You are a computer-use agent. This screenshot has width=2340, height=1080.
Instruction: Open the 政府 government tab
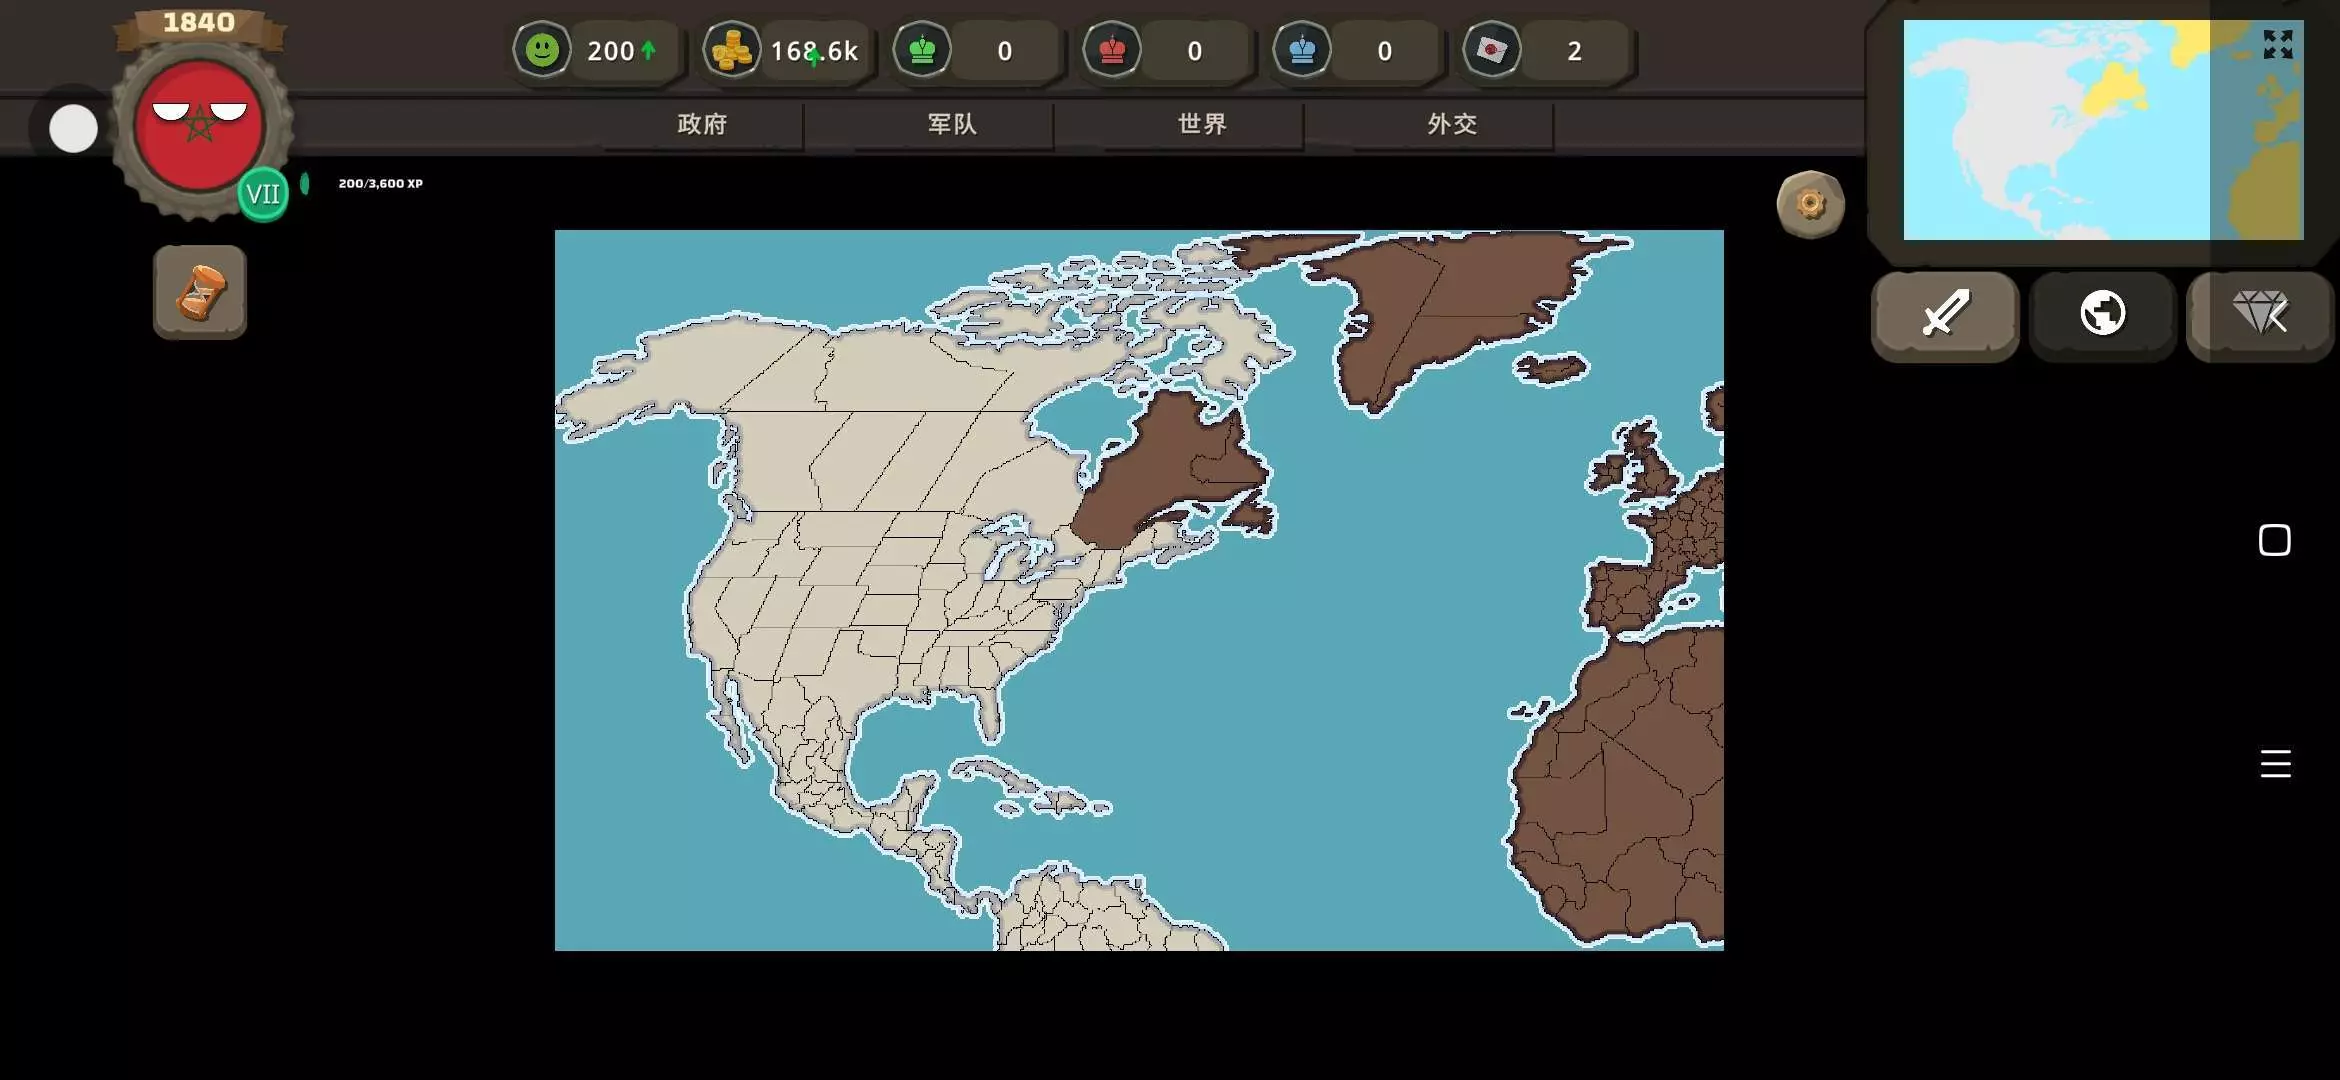tap(702, 124)
